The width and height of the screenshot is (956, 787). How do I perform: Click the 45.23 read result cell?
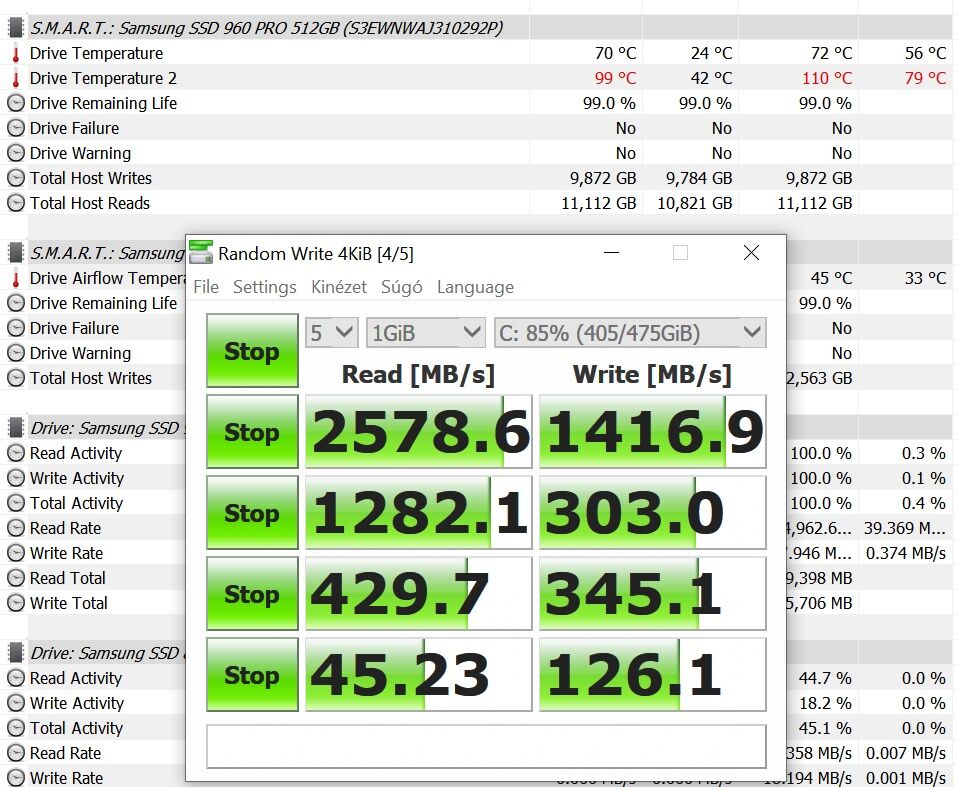point(419,675)
